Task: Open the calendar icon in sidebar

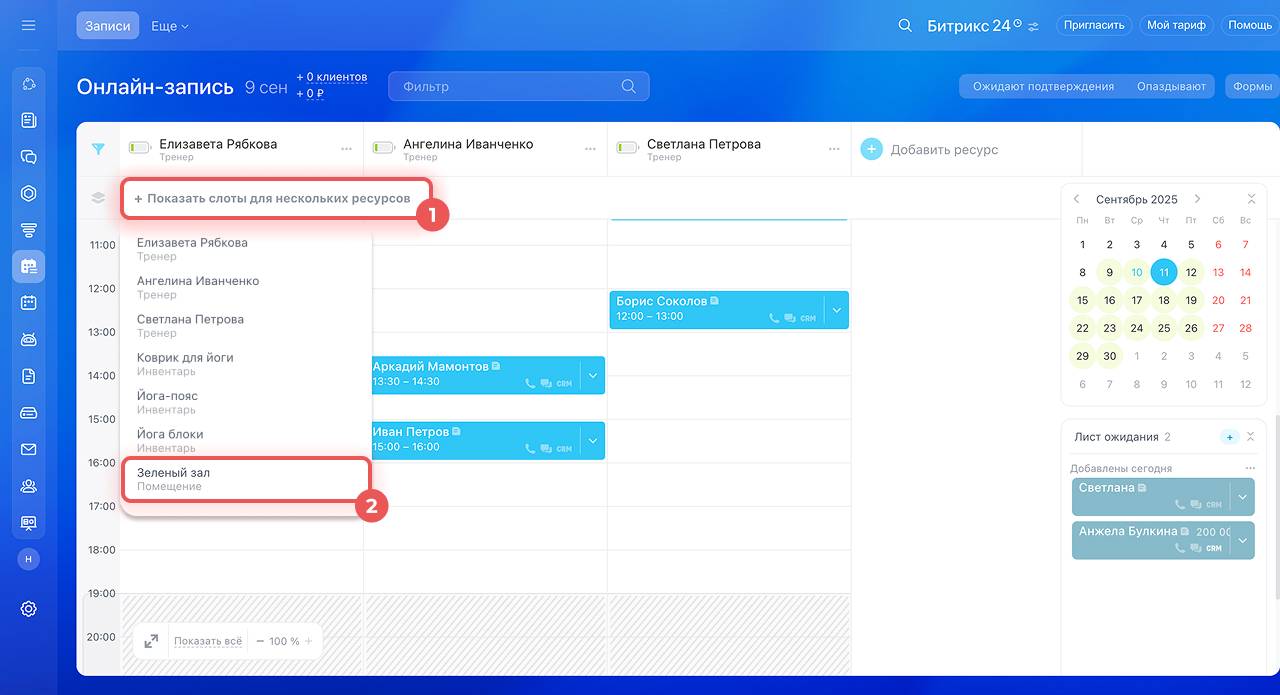Action: 28,302
